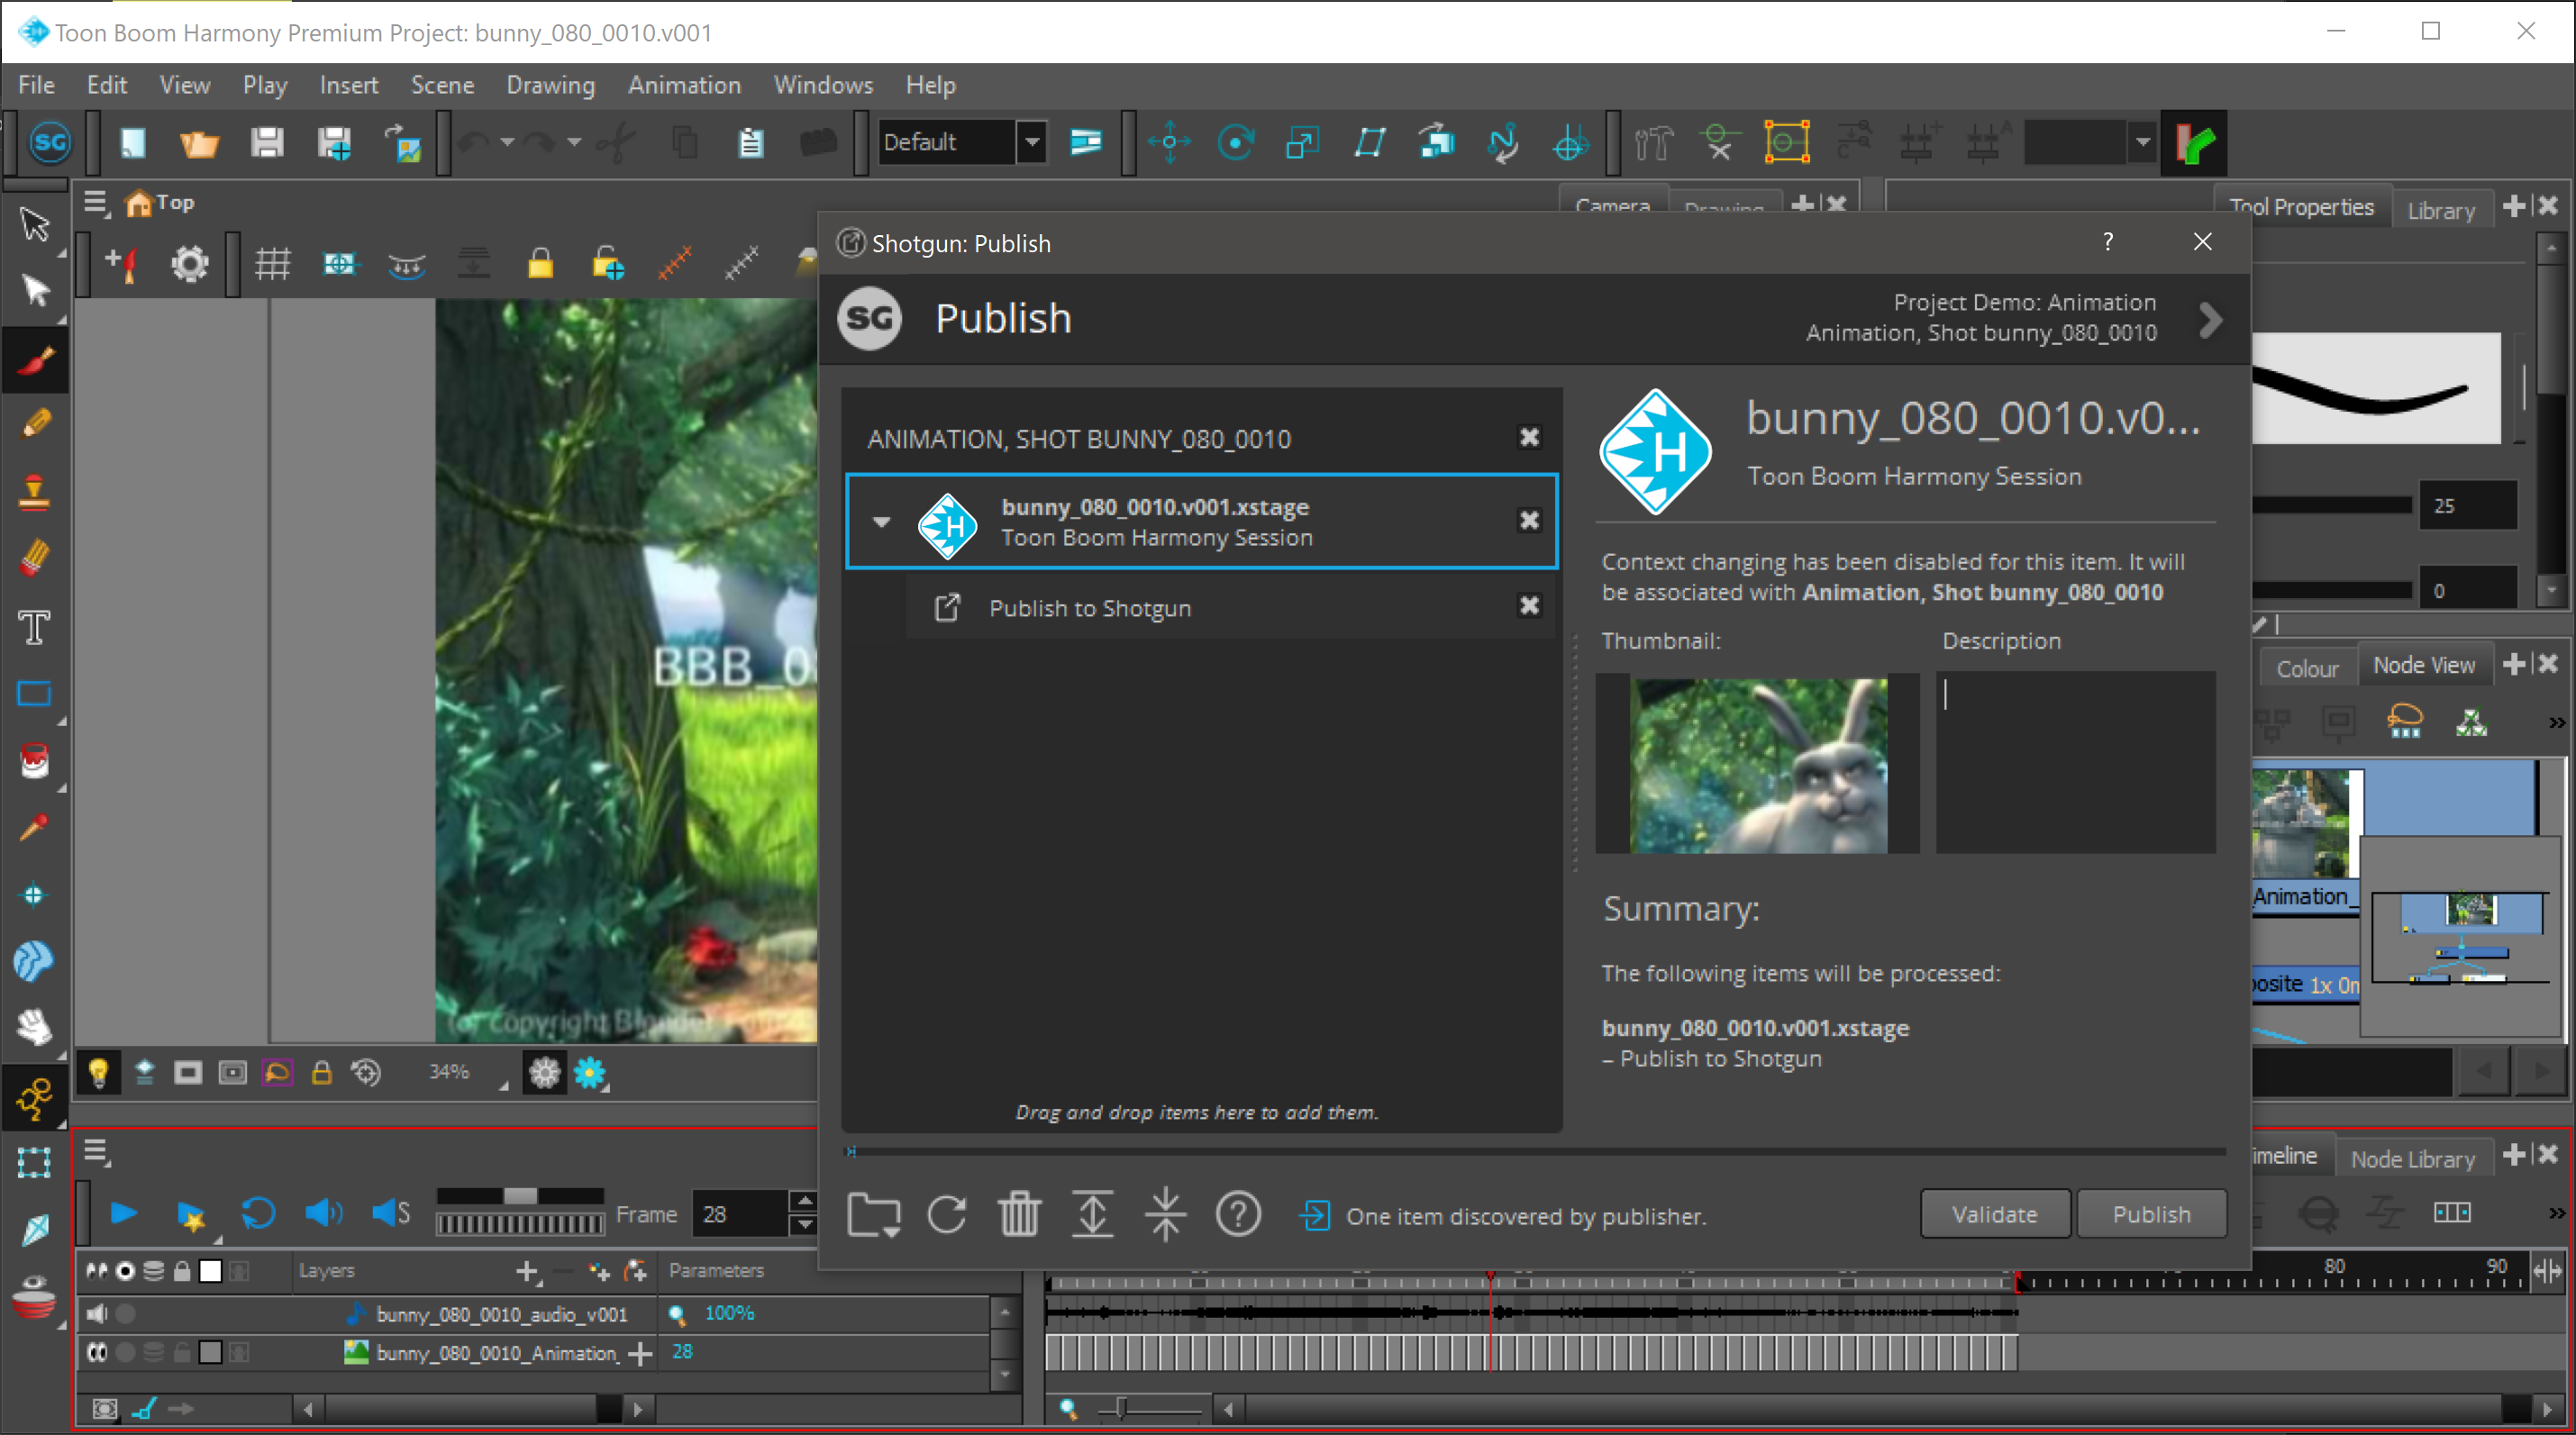
Task: Switch to the Node Library tab
Action: [2412, 1159]
